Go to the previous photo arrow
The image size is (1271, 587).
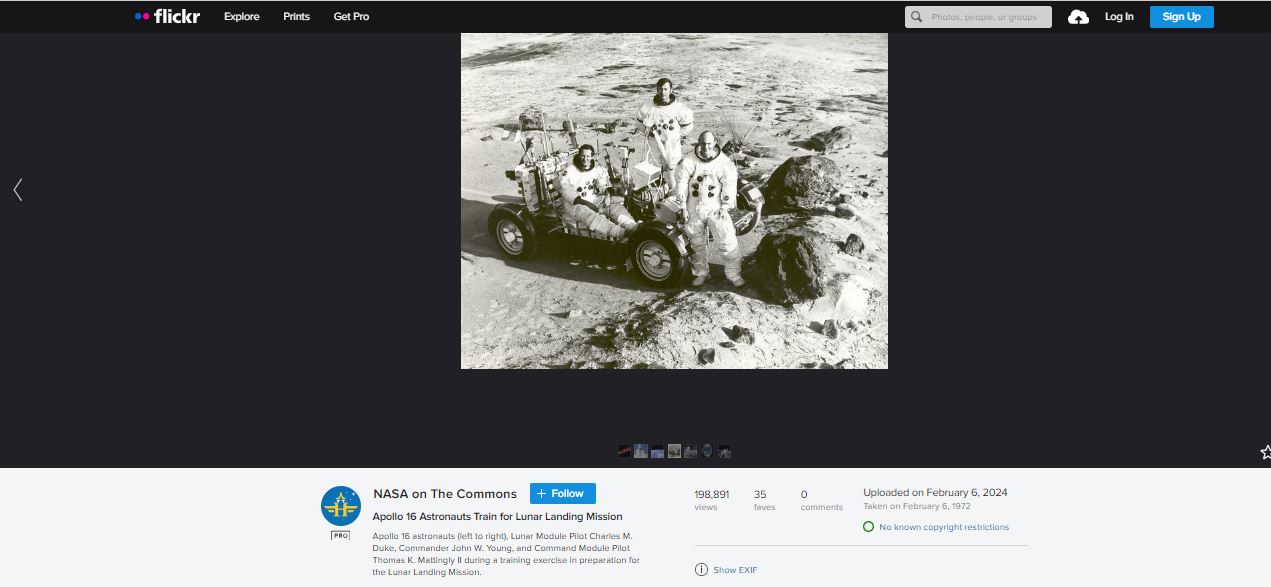tap(17, 189)
